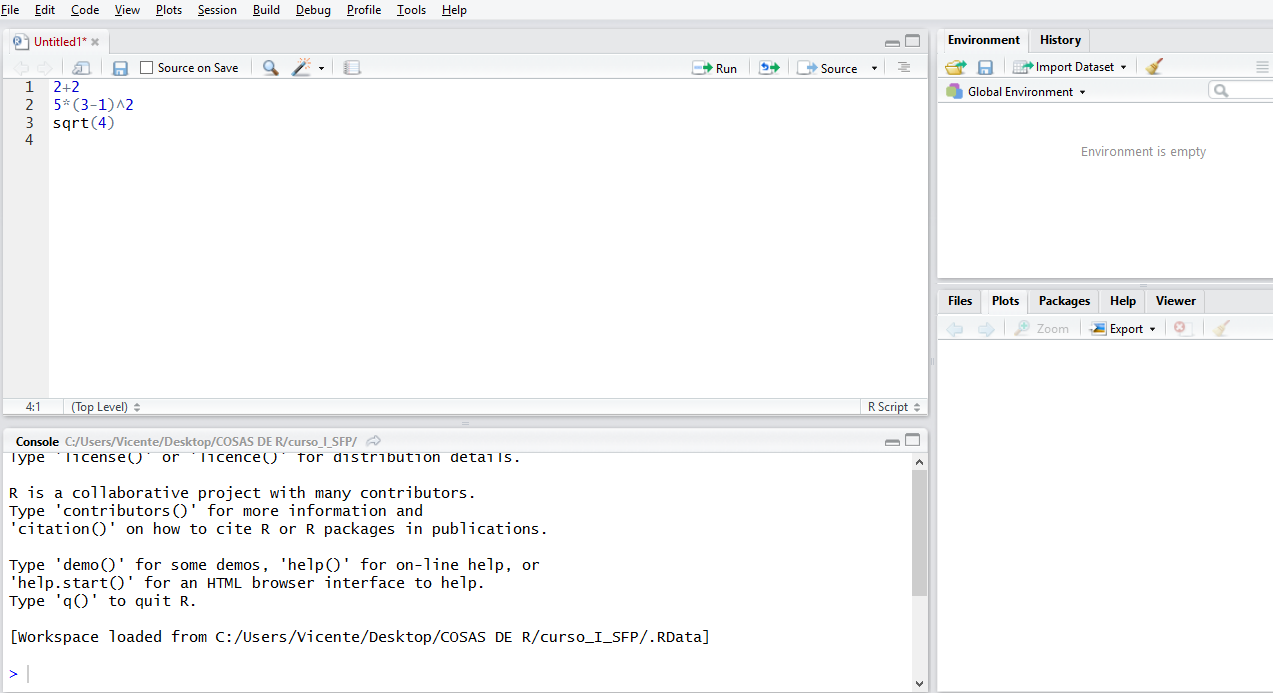The image size is (1274, 694).
Task: Run the current line with Run button
Action: pos(714,68)
